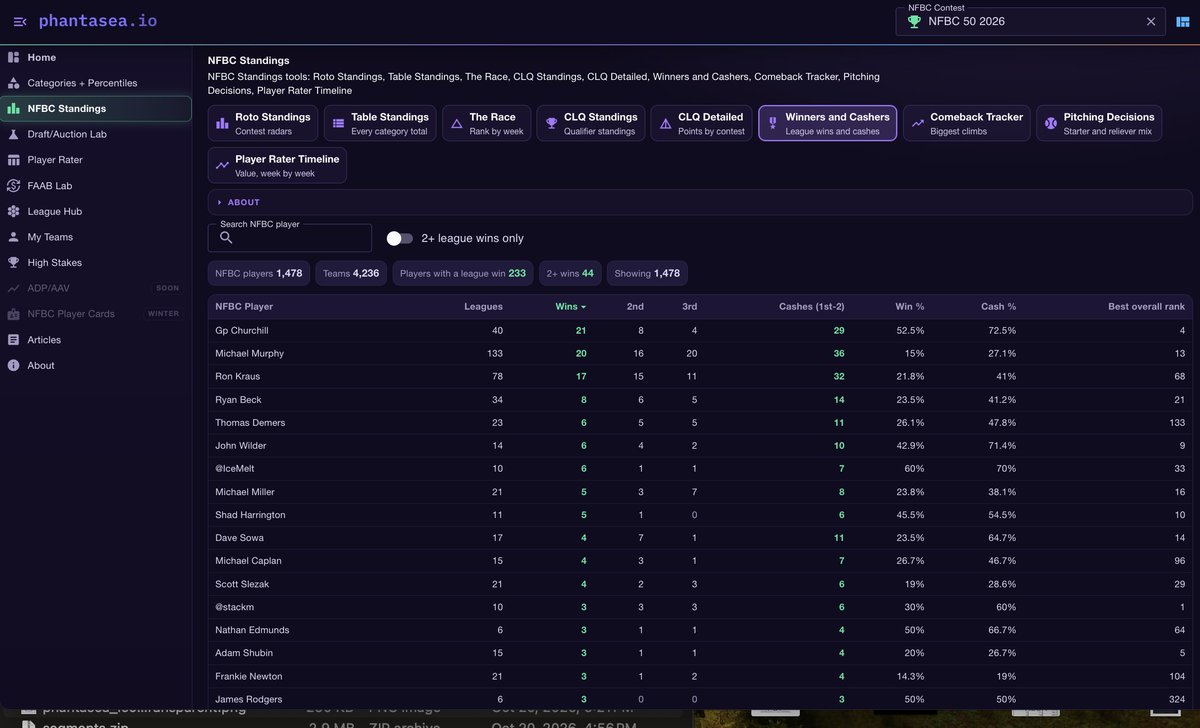The width and height of the screenshot is (1200, 728).
Task: Sort by Wins column header
Action: tap(570, 306)
